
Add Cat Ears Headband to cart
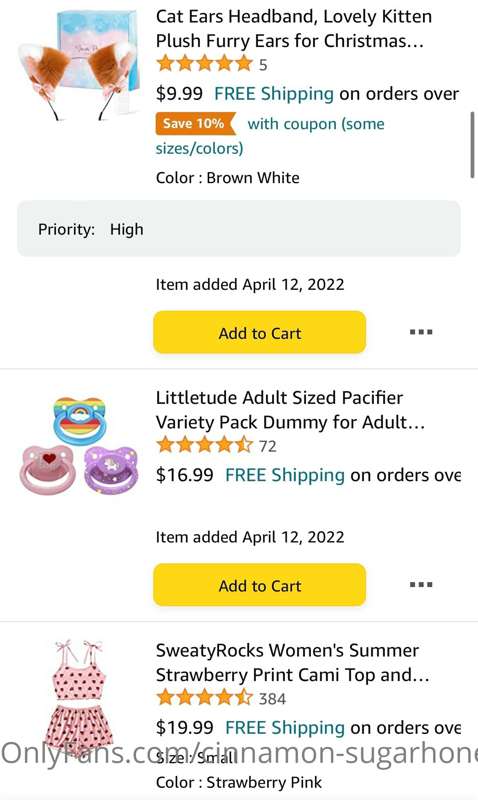pyautogui.click(x=260, y=333)
